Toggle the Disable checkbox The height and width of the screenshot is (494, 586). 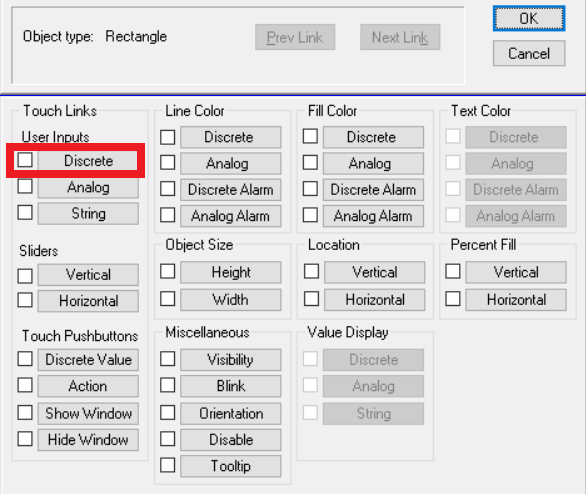tap(167, 439)
